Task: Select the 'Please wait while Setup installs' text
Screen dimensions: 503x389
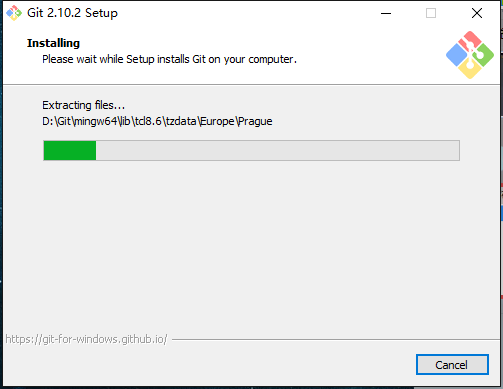Action: [169, 59]
